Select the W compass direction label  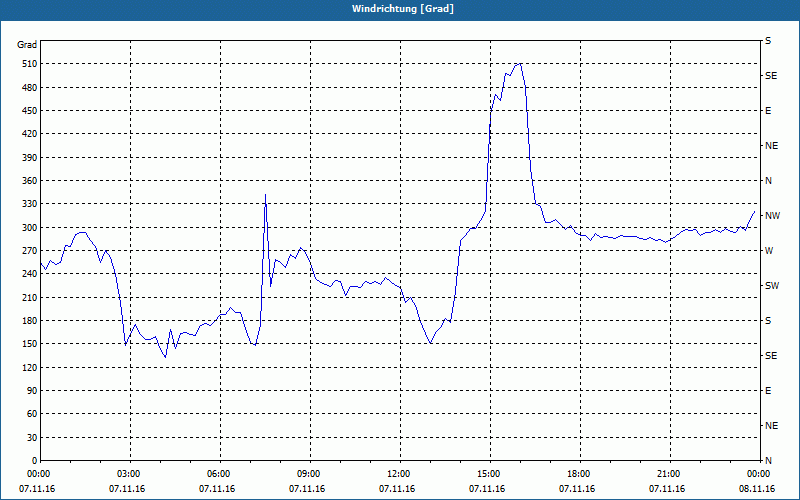click(769, 251)
